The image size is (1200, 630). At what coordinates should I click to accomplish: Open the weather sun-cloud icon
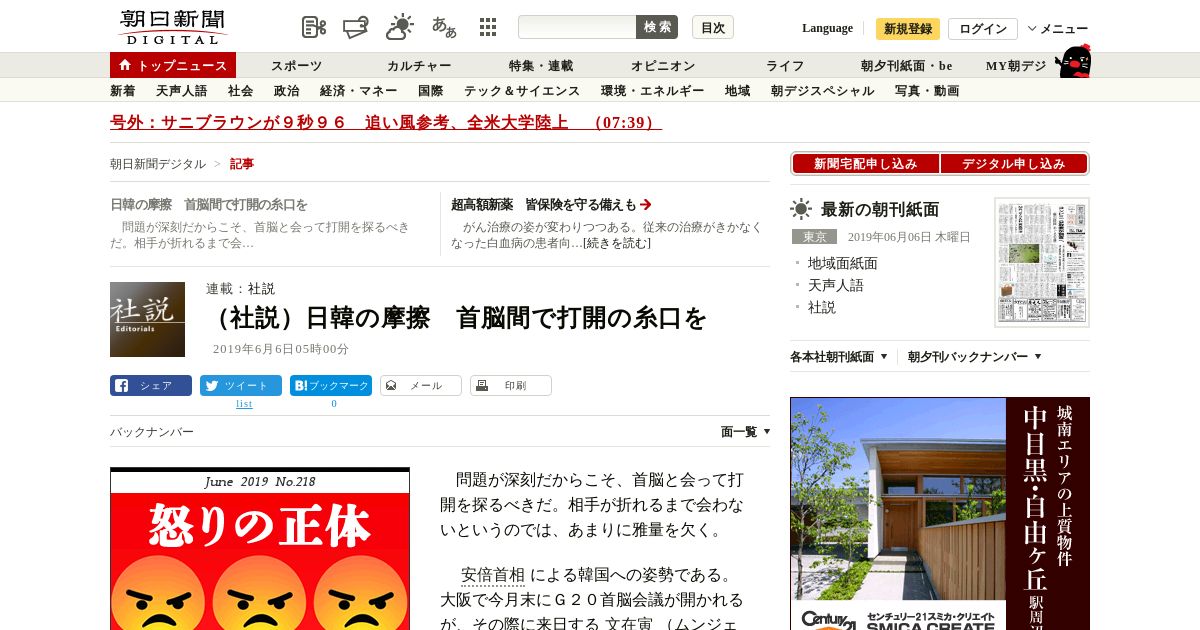click(x=400, y=28)
